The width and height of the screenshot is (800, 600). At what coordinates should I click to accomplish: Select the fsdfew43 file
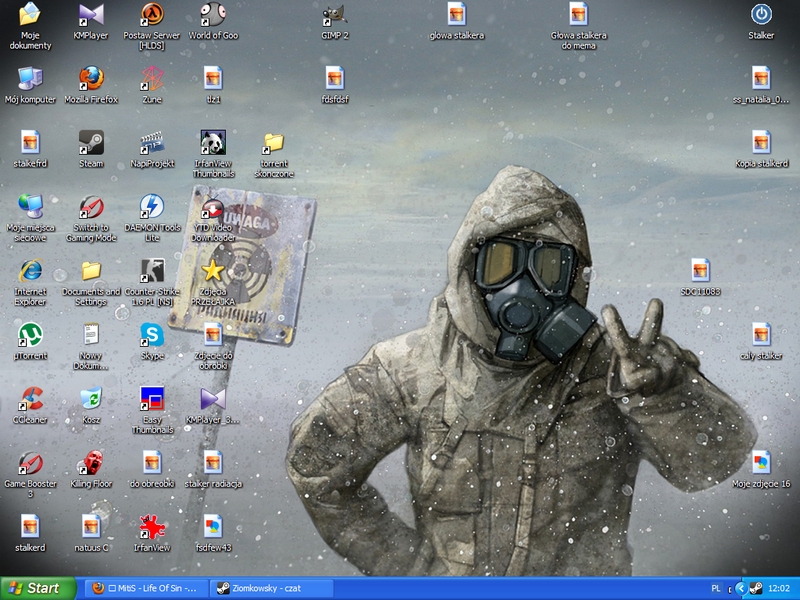[x=213, y=527]
